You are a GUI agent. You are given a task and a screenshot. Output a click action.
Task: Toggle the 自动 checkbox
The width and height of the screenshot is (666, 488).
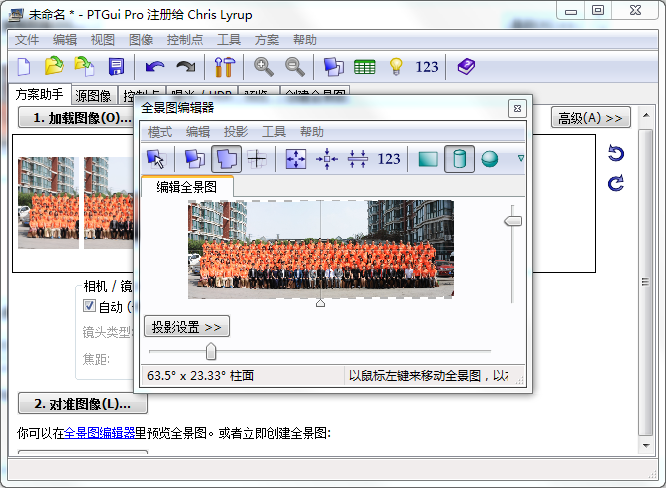89,306
